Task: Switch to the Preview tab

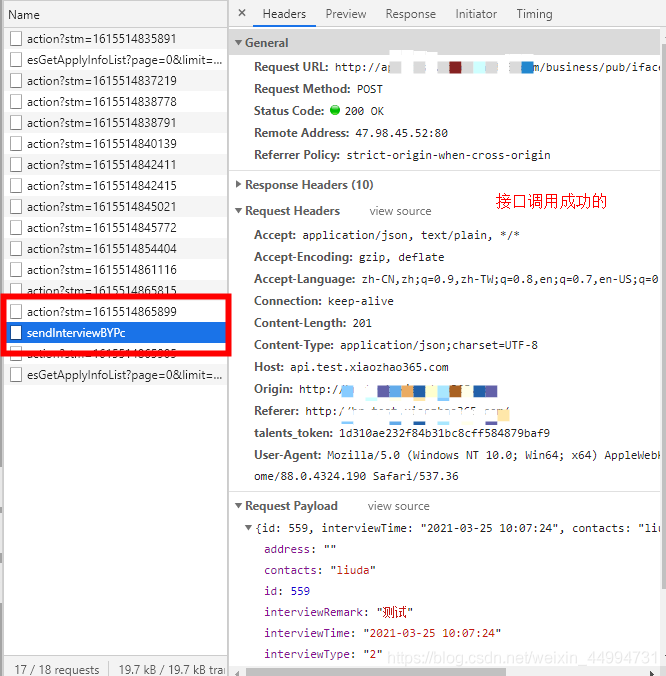Action: (x=346, y=14)
